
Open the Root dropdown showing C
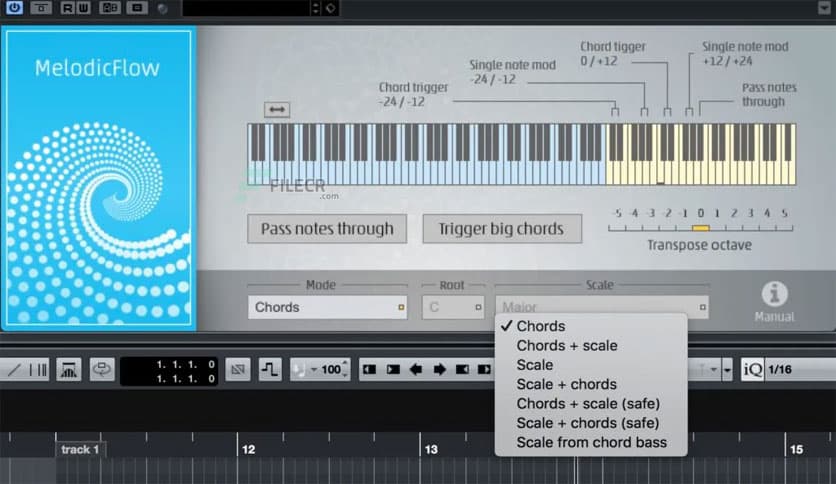click(453, 307)
